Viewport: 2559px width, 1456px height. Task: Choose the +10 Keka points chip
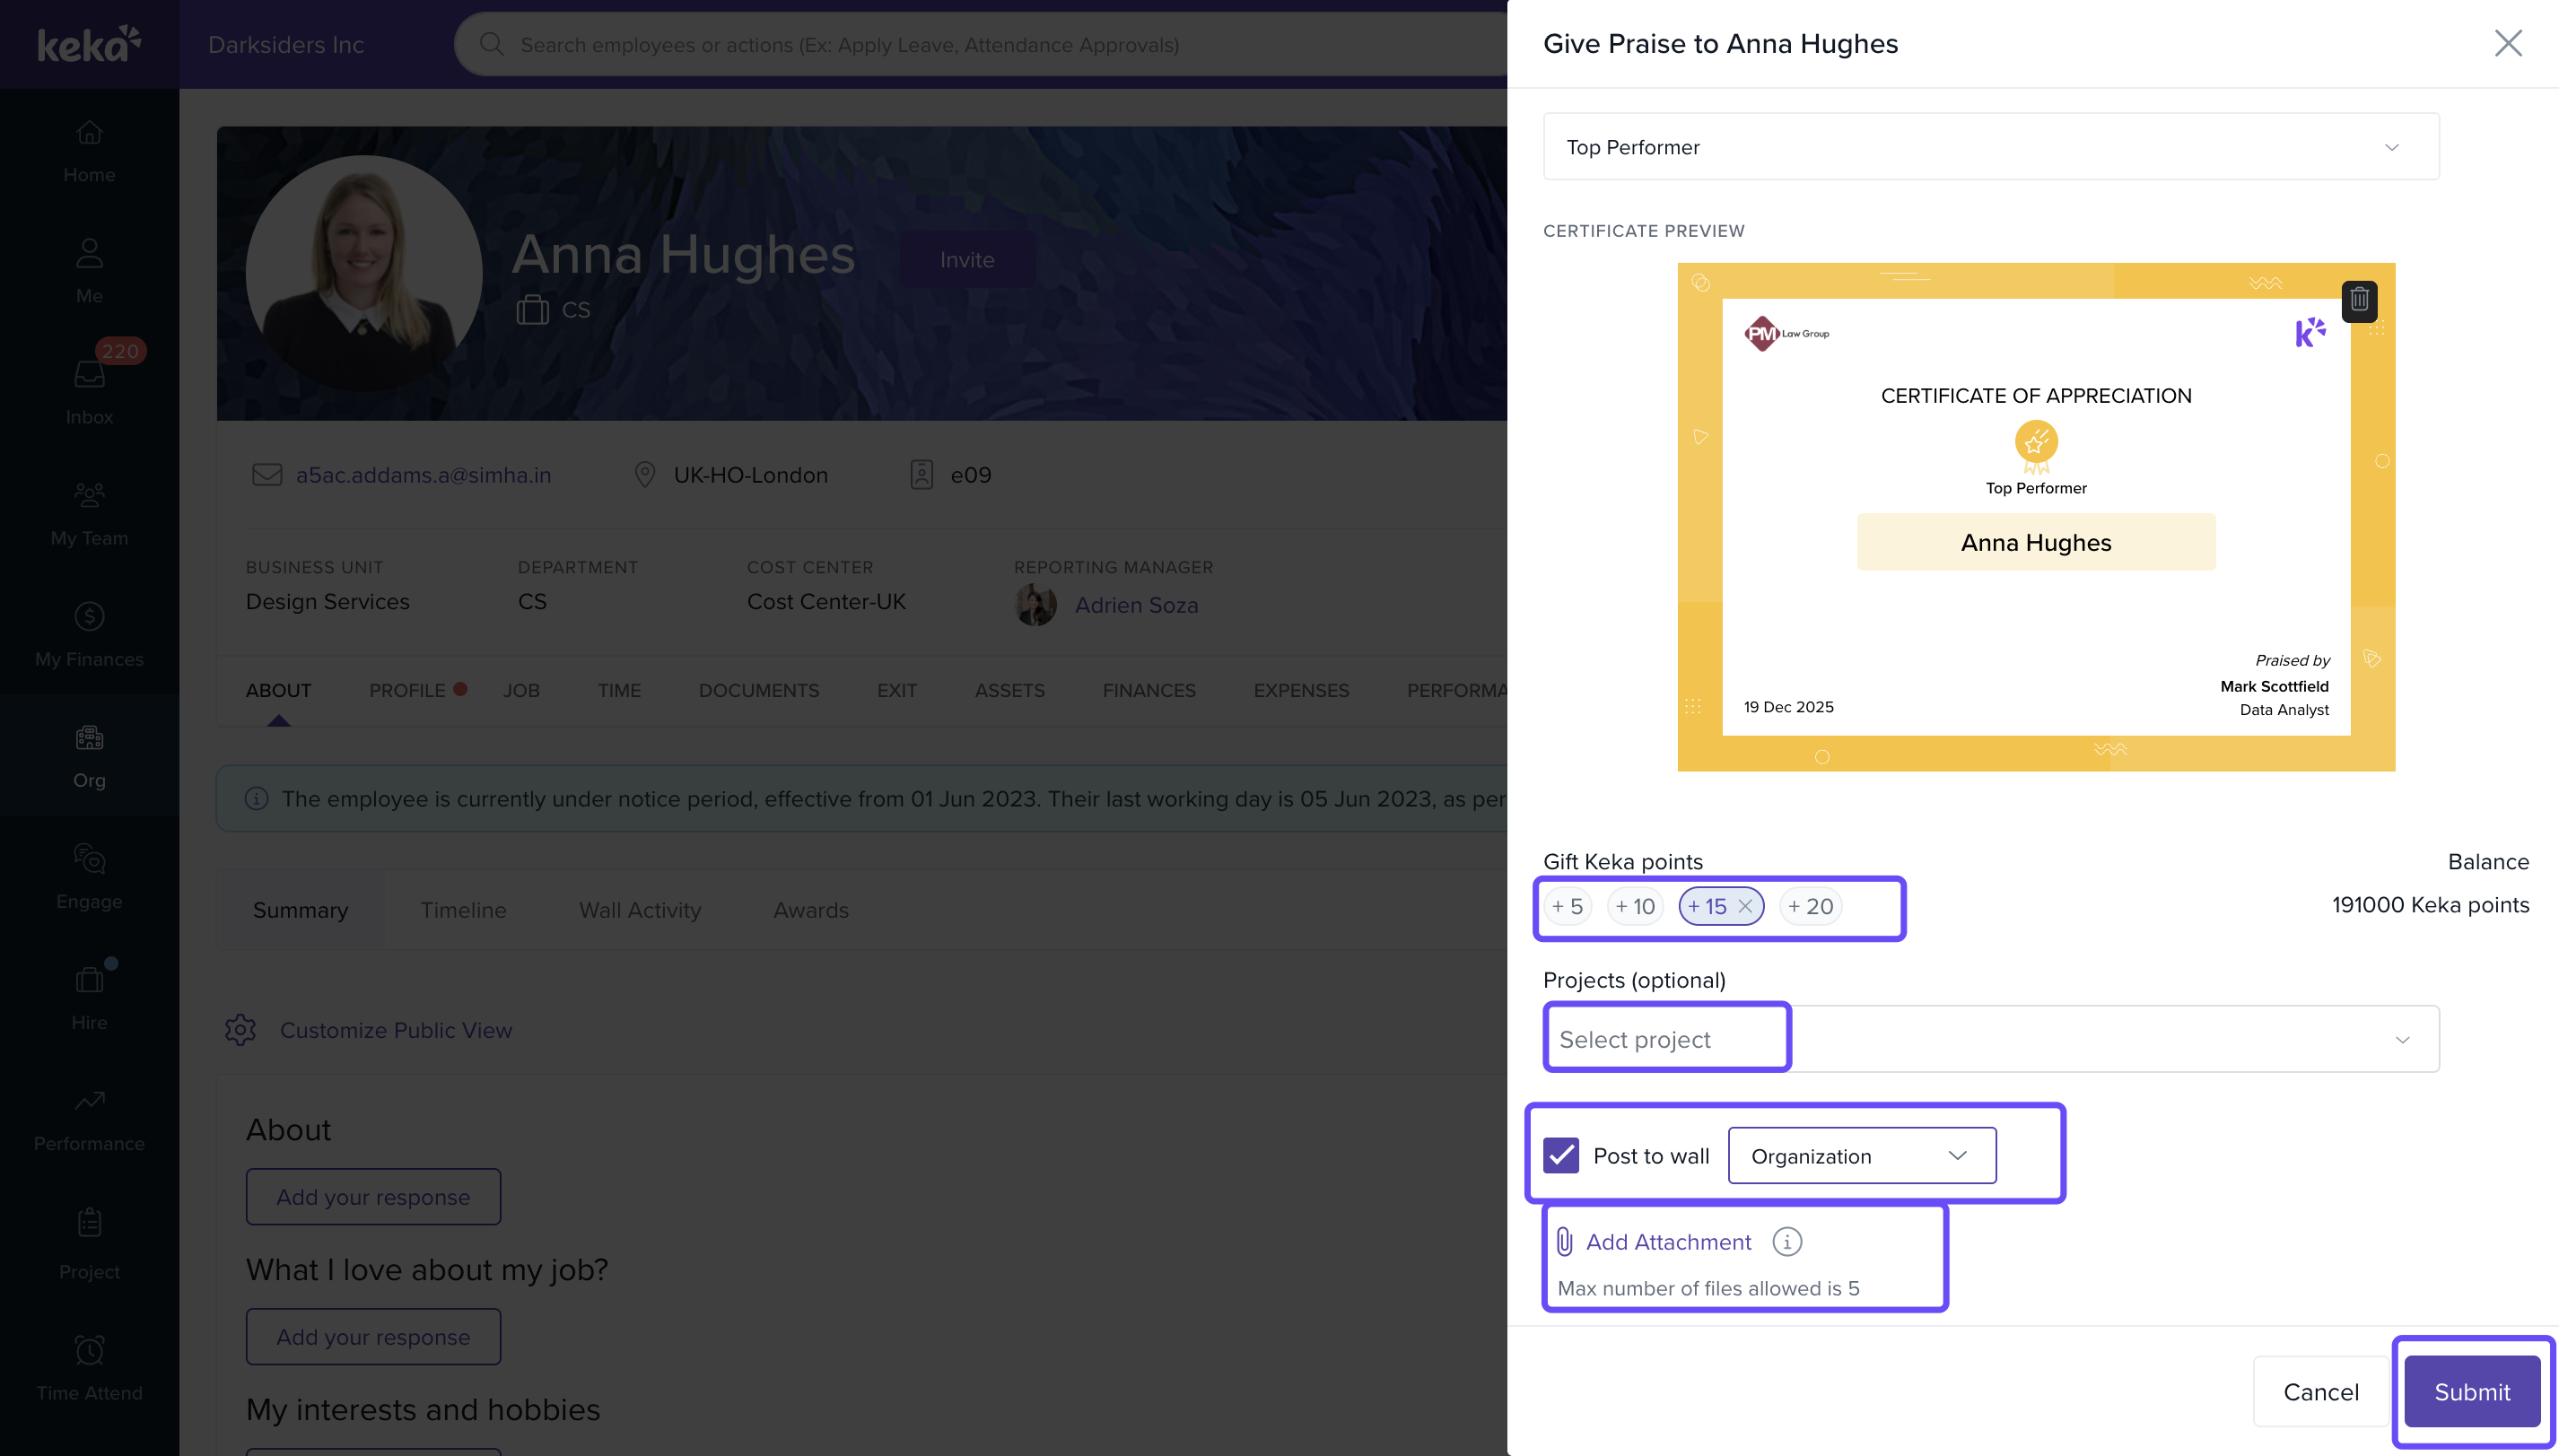1635,906
